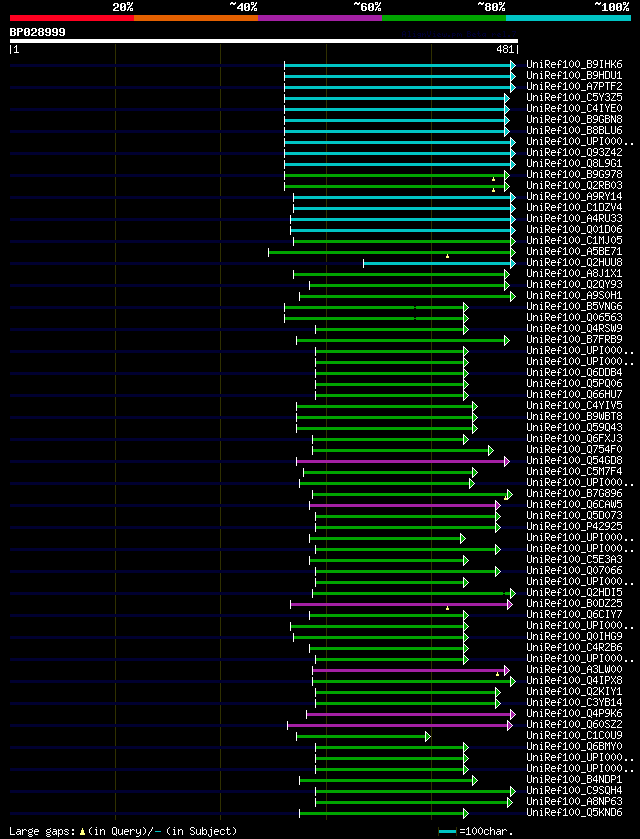Click UniRef100_Q06563 hit name
This screenshot has height=839, width=640.
[574, 318]
